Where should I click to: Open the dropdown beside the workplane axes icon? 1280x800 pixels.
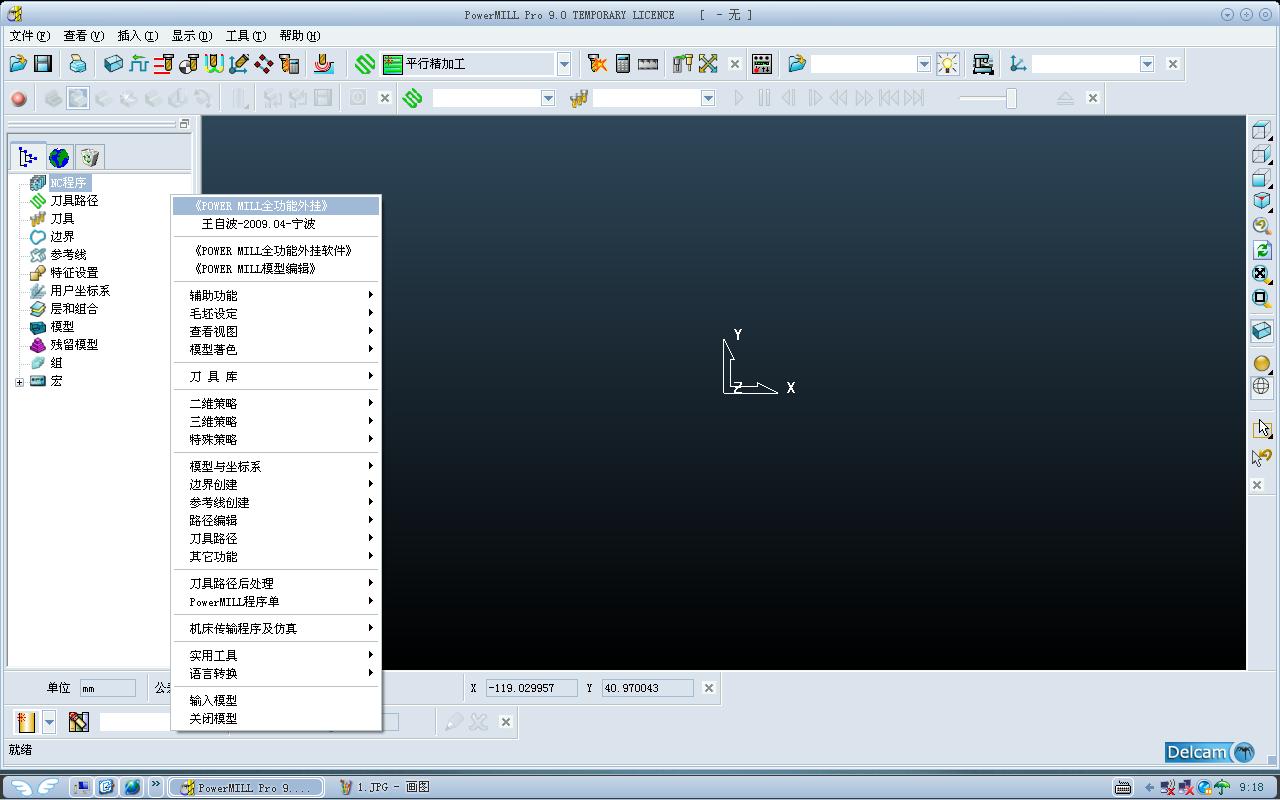pos(1147,64)
